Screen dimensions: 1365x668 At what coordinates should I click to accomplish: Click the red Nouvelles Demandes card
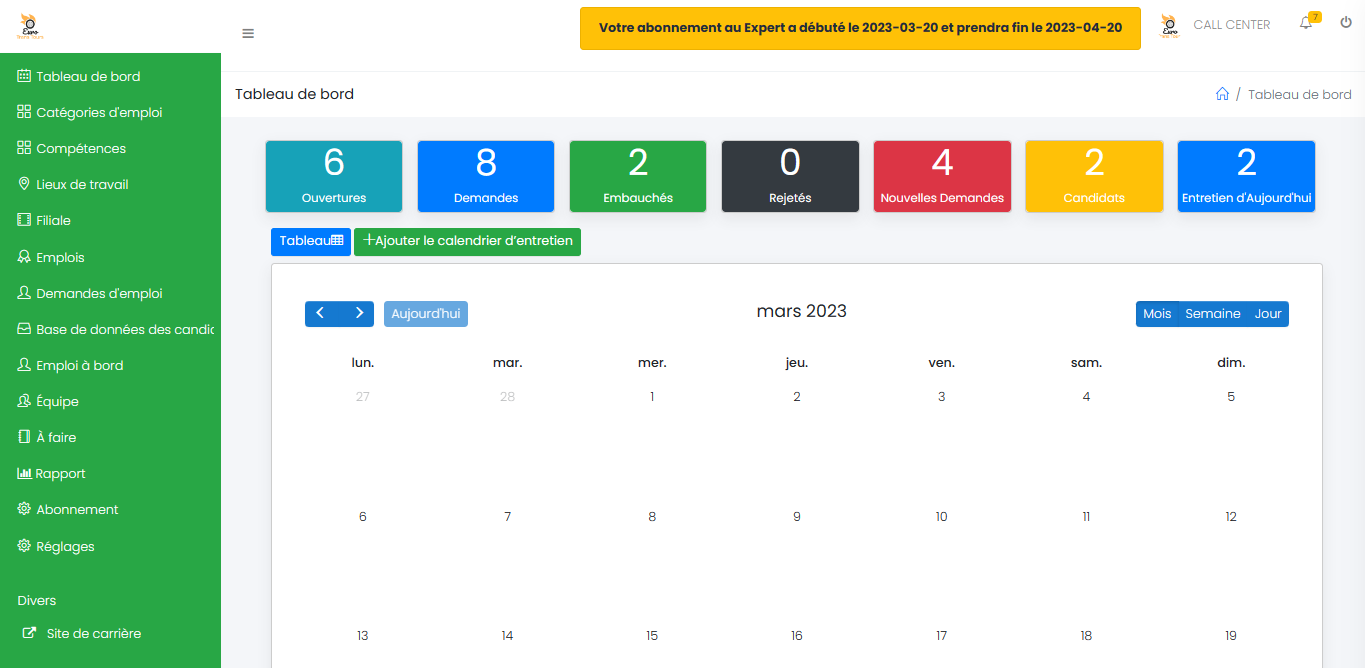pyautogui.click(x=942, y=176)
